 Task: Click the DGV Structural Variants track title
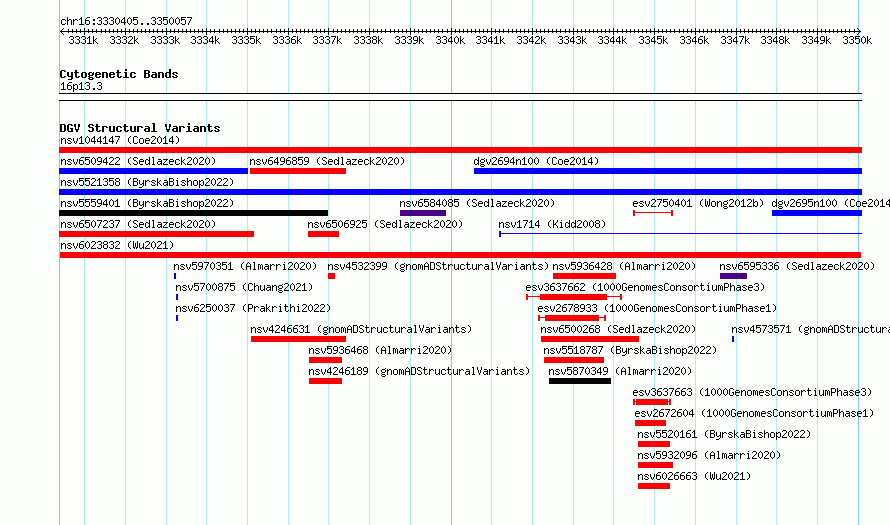click(140, 128)
